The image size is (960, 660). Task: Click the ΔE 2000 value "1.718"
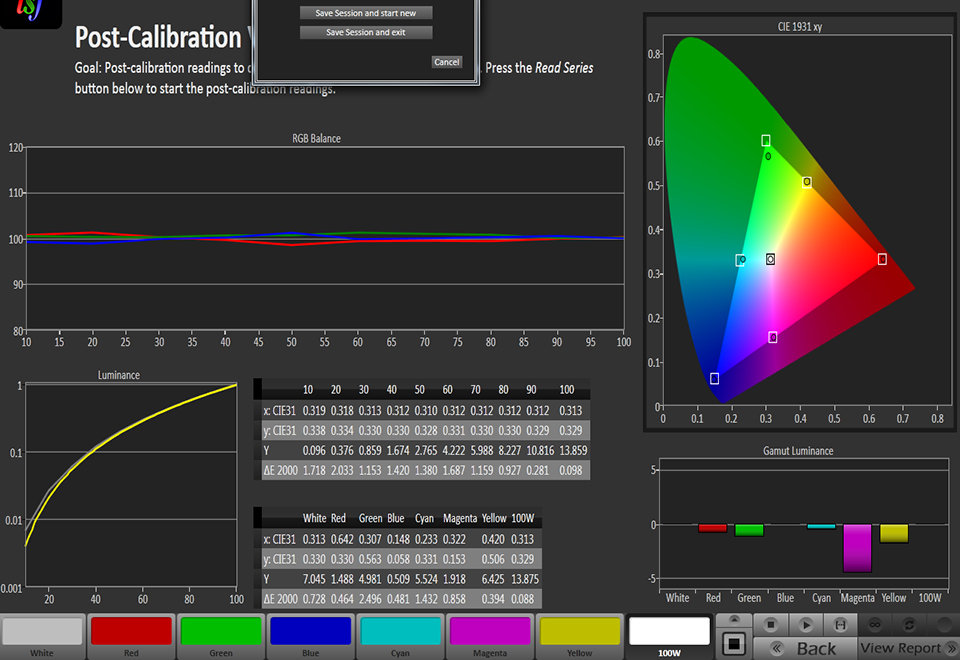(x=314, y=470)
